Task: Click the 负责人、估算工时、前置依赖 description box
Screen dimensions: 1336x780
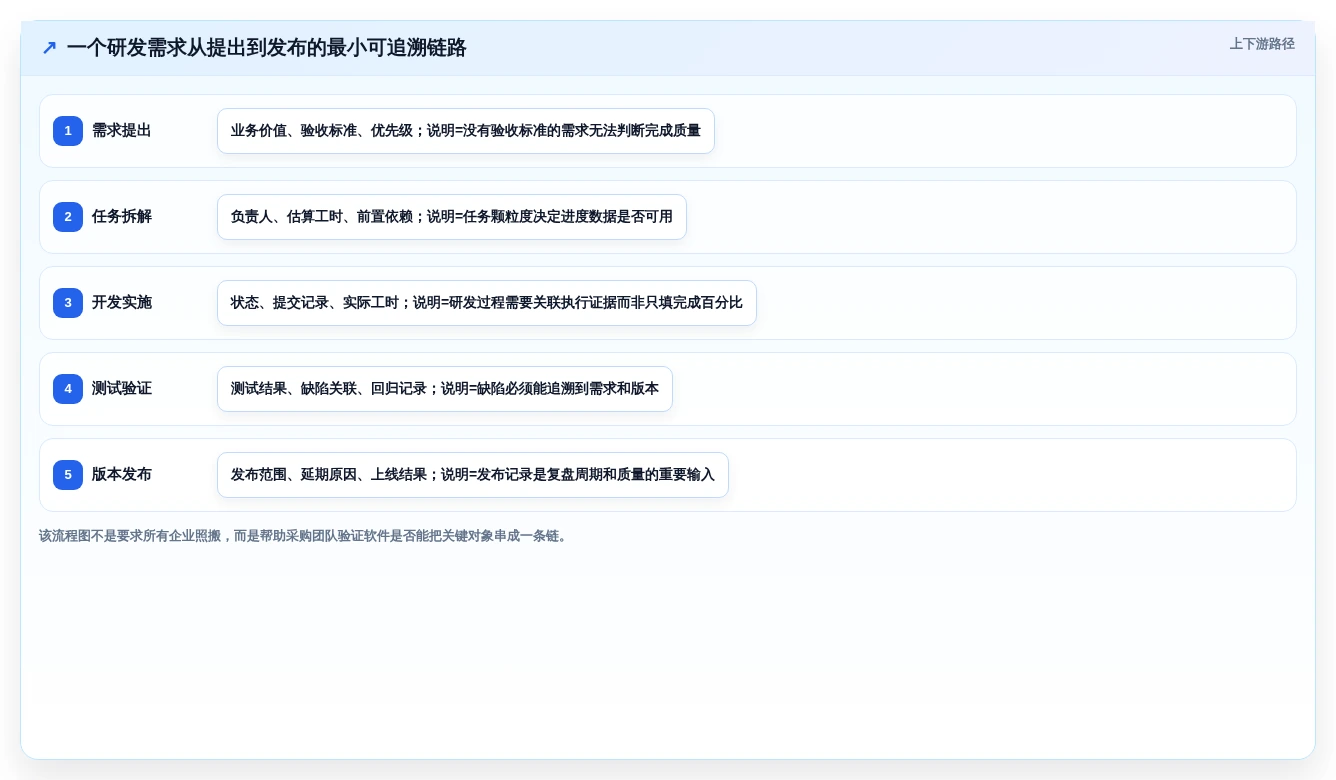Action: (452, 217)
